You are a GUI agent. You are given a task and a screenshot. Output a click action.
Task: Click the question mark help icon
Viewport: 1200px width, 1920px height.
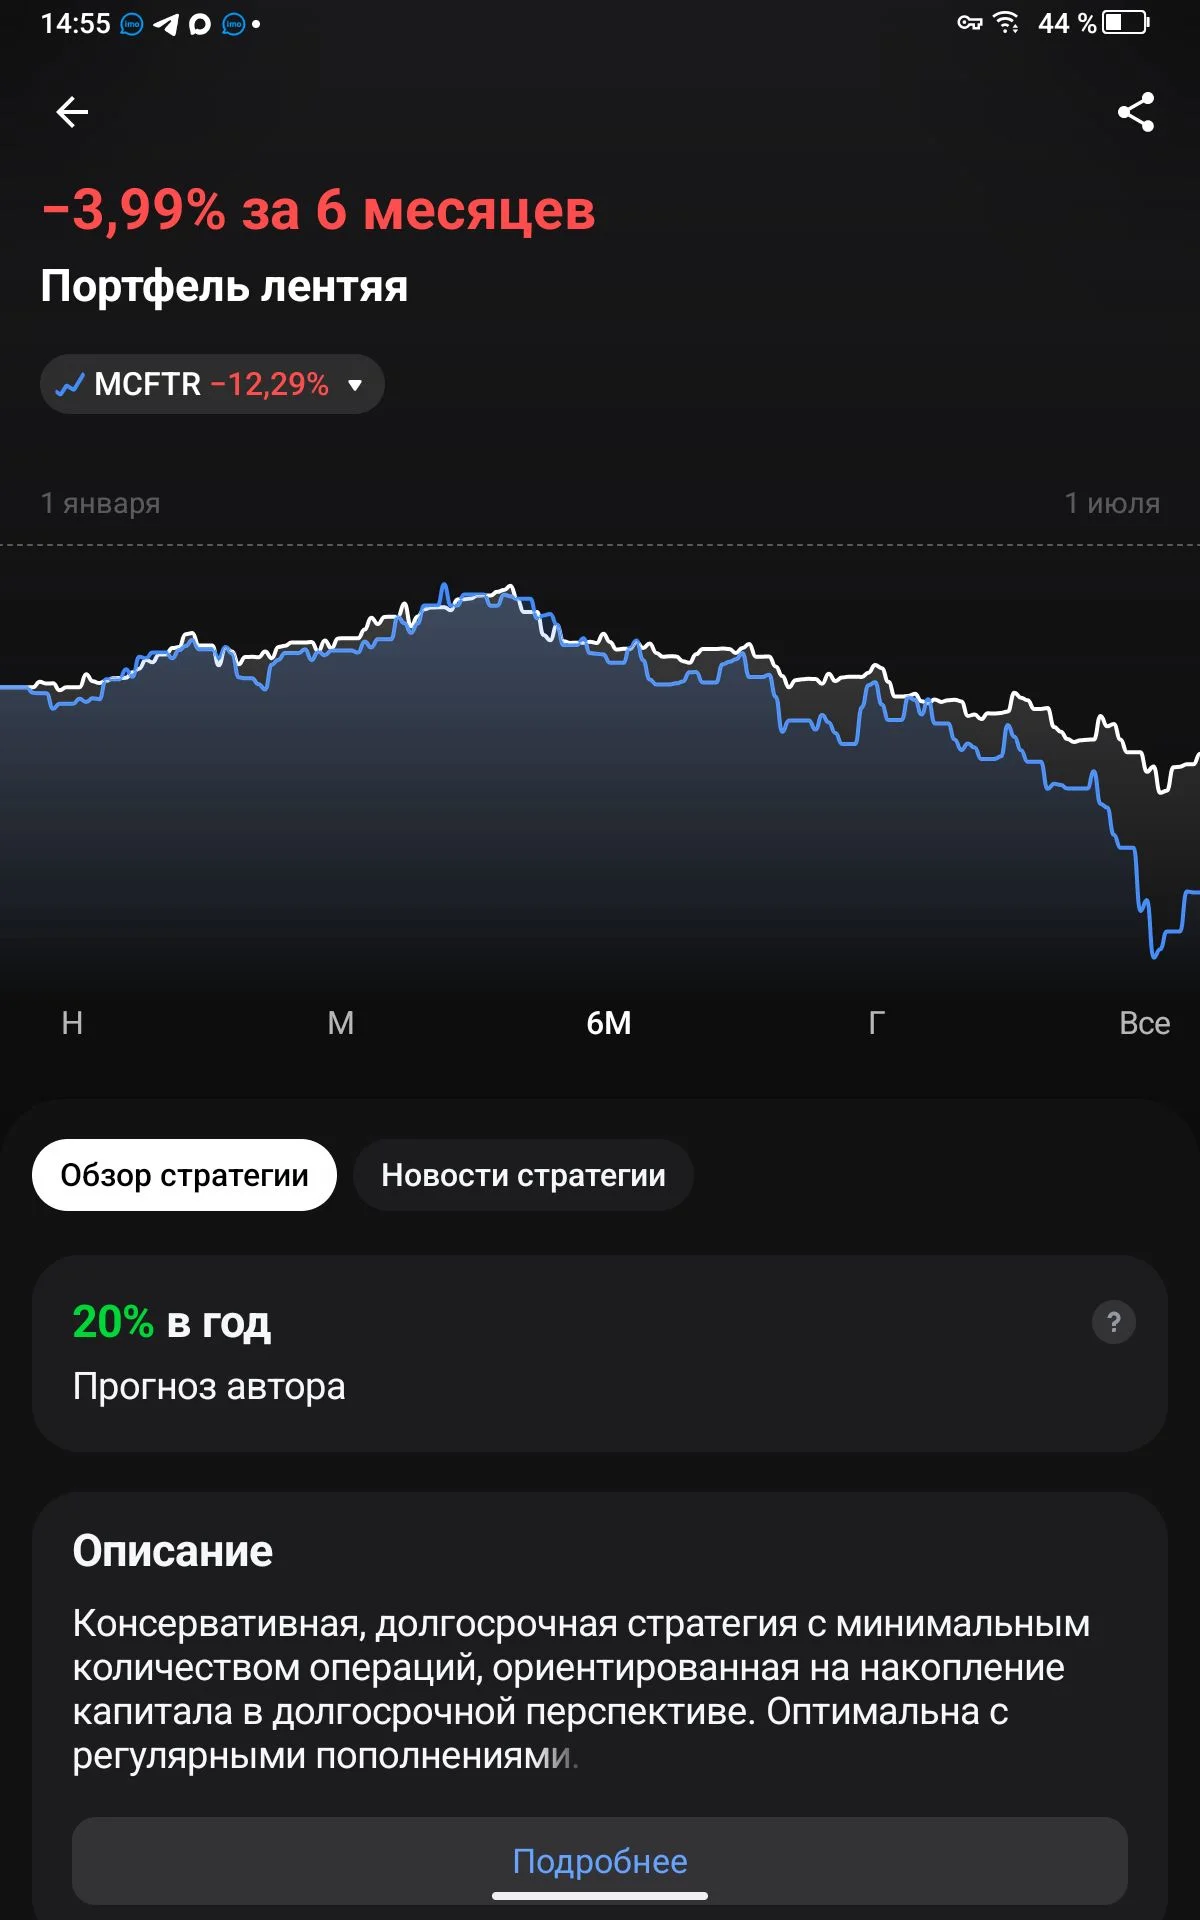[x=1114, y=1322]
